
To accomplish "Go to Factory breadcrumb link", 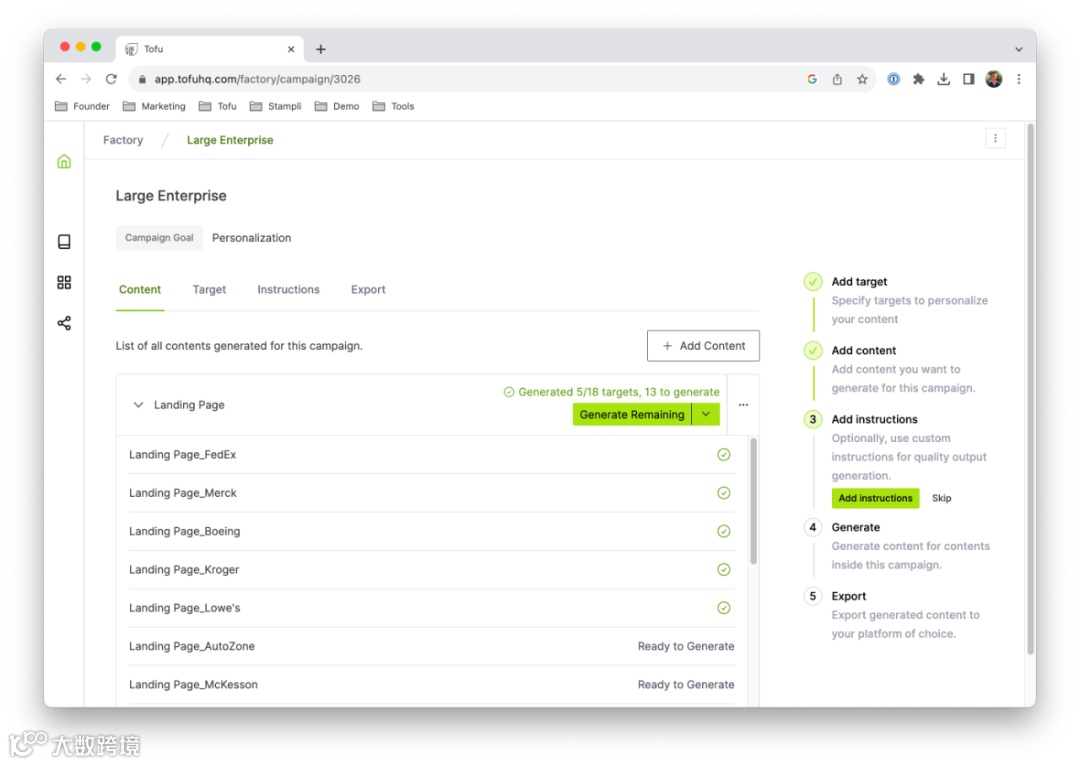I will pos(123,140).
